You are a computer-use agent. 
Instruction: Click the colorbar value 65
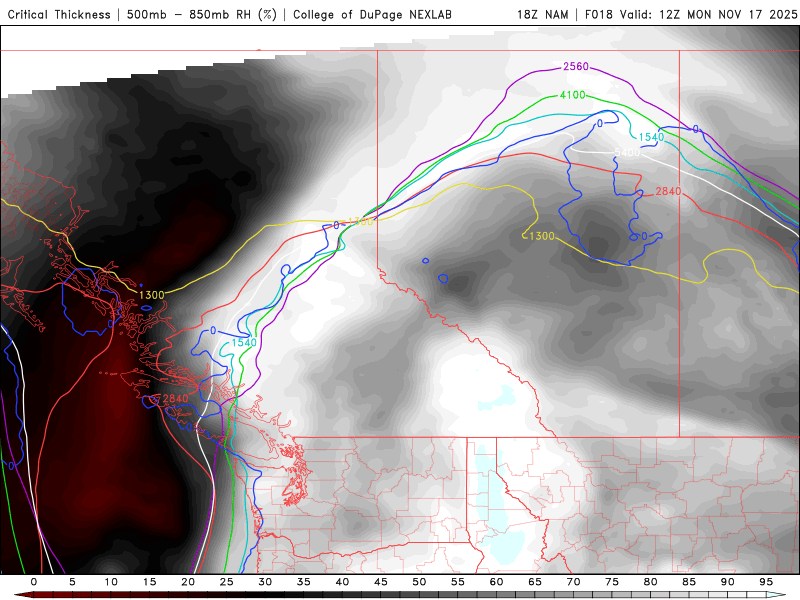point(535,582)
